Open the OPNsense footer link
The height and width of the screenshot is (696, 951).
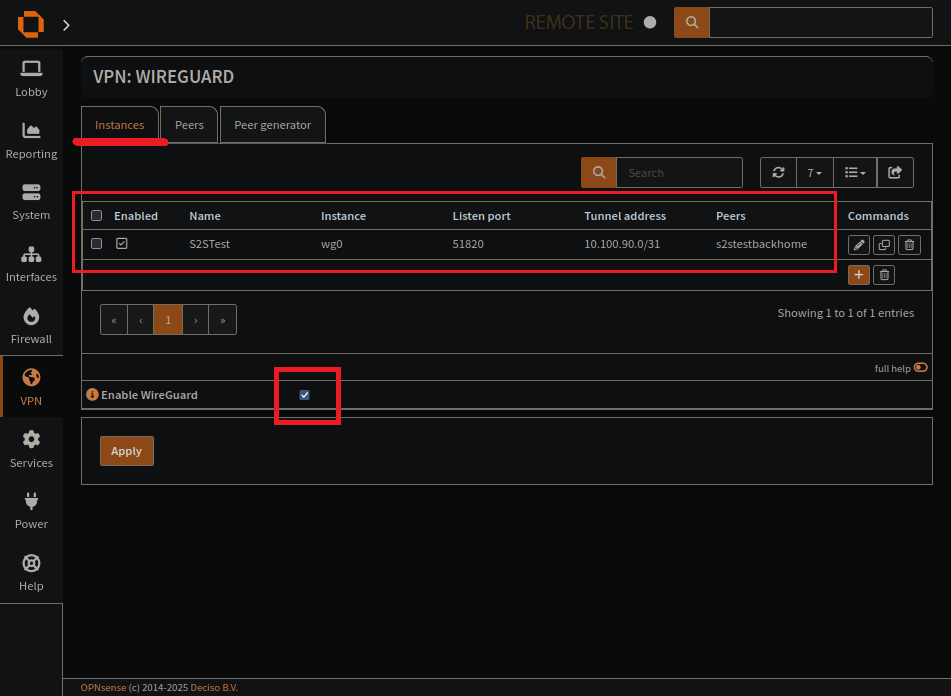point(103,688)
